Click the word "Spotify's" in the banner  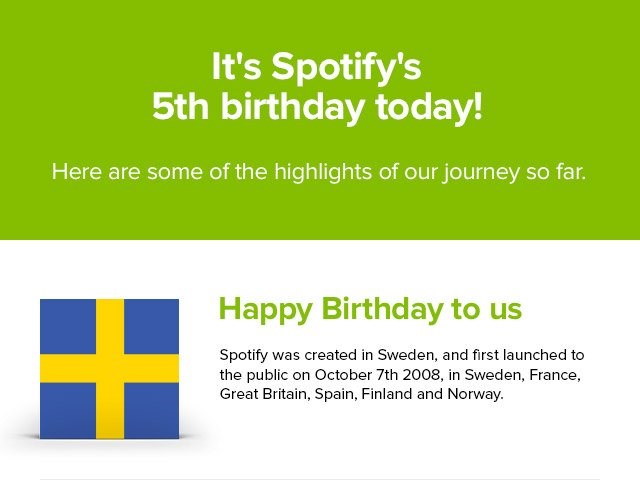click(346, 68)
